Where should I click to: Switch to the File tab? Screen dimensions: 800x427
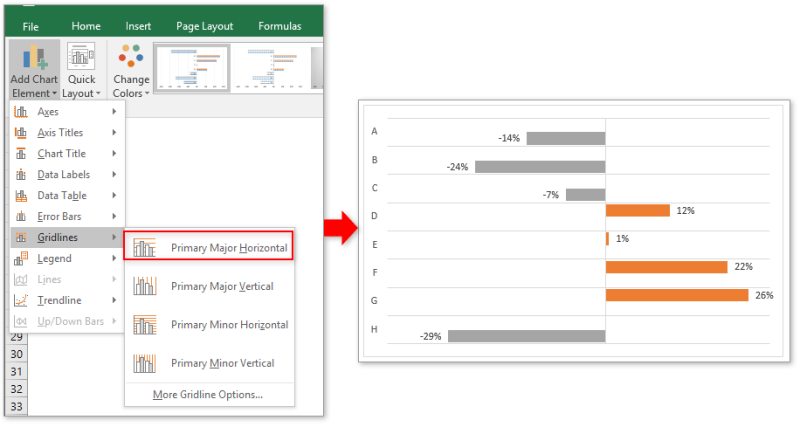tap(31, 27)
